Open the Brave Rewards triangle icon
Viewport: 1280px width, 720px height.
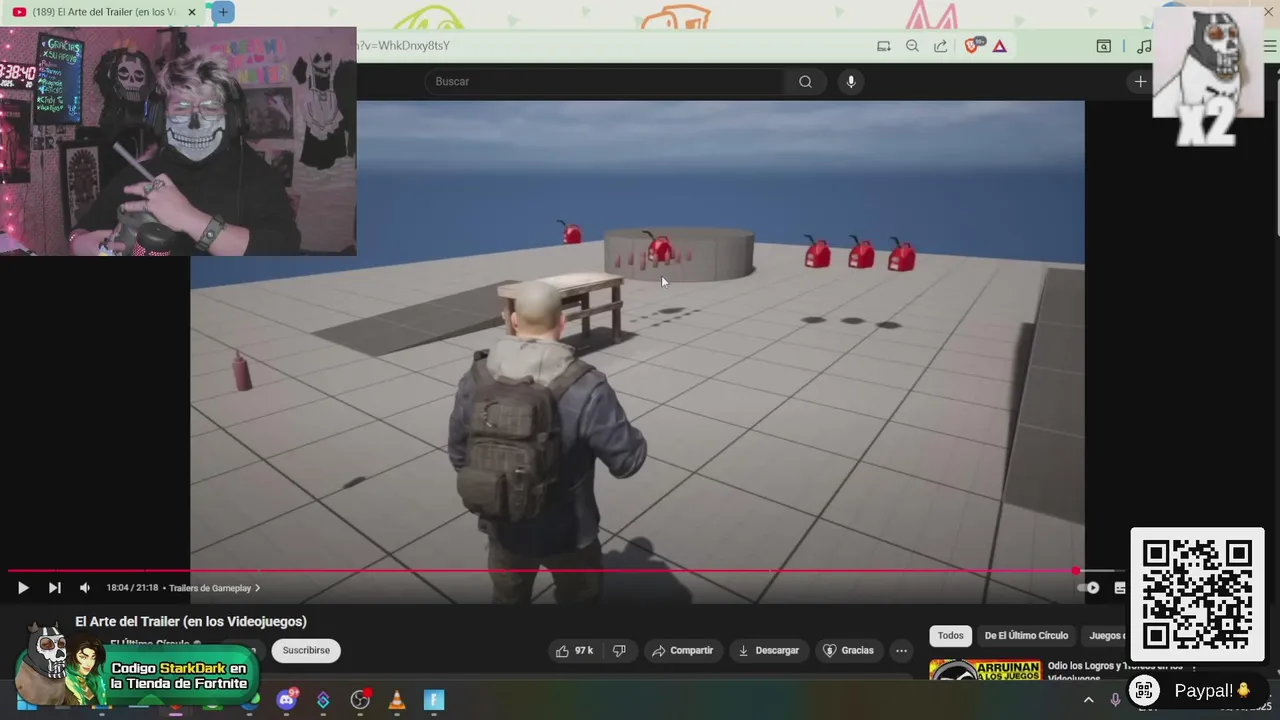coord(999,46)
